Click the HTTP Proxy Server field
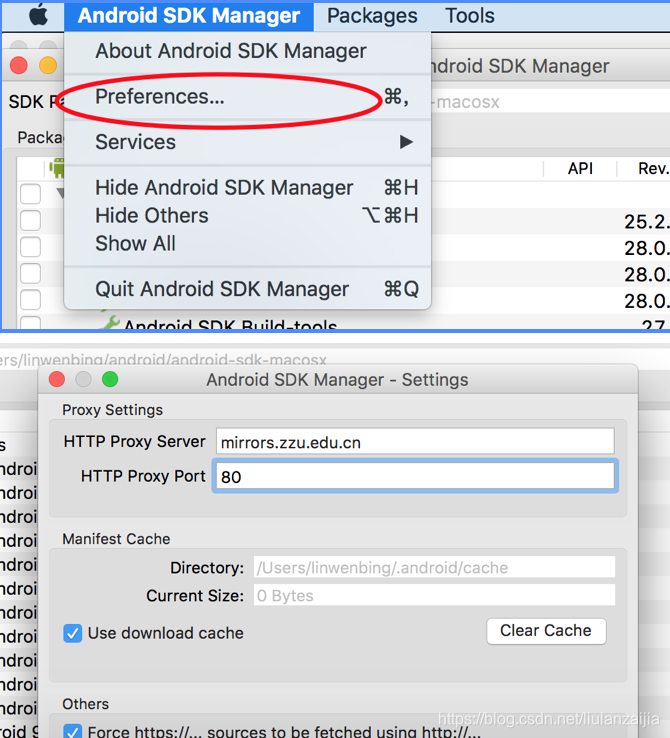The height and width of the screenshot is (738, 670). coord(415,441)
